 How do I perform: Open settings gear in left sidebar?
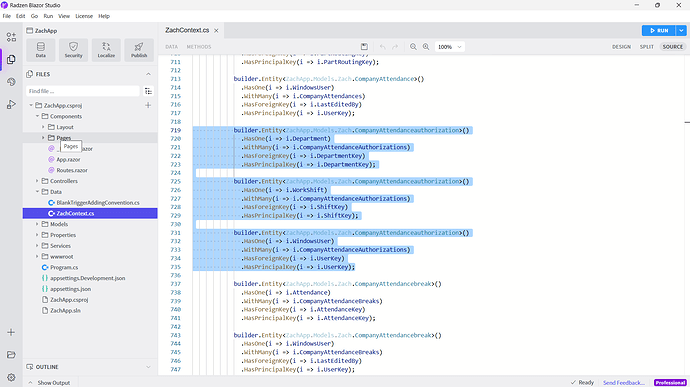point(11,377)
